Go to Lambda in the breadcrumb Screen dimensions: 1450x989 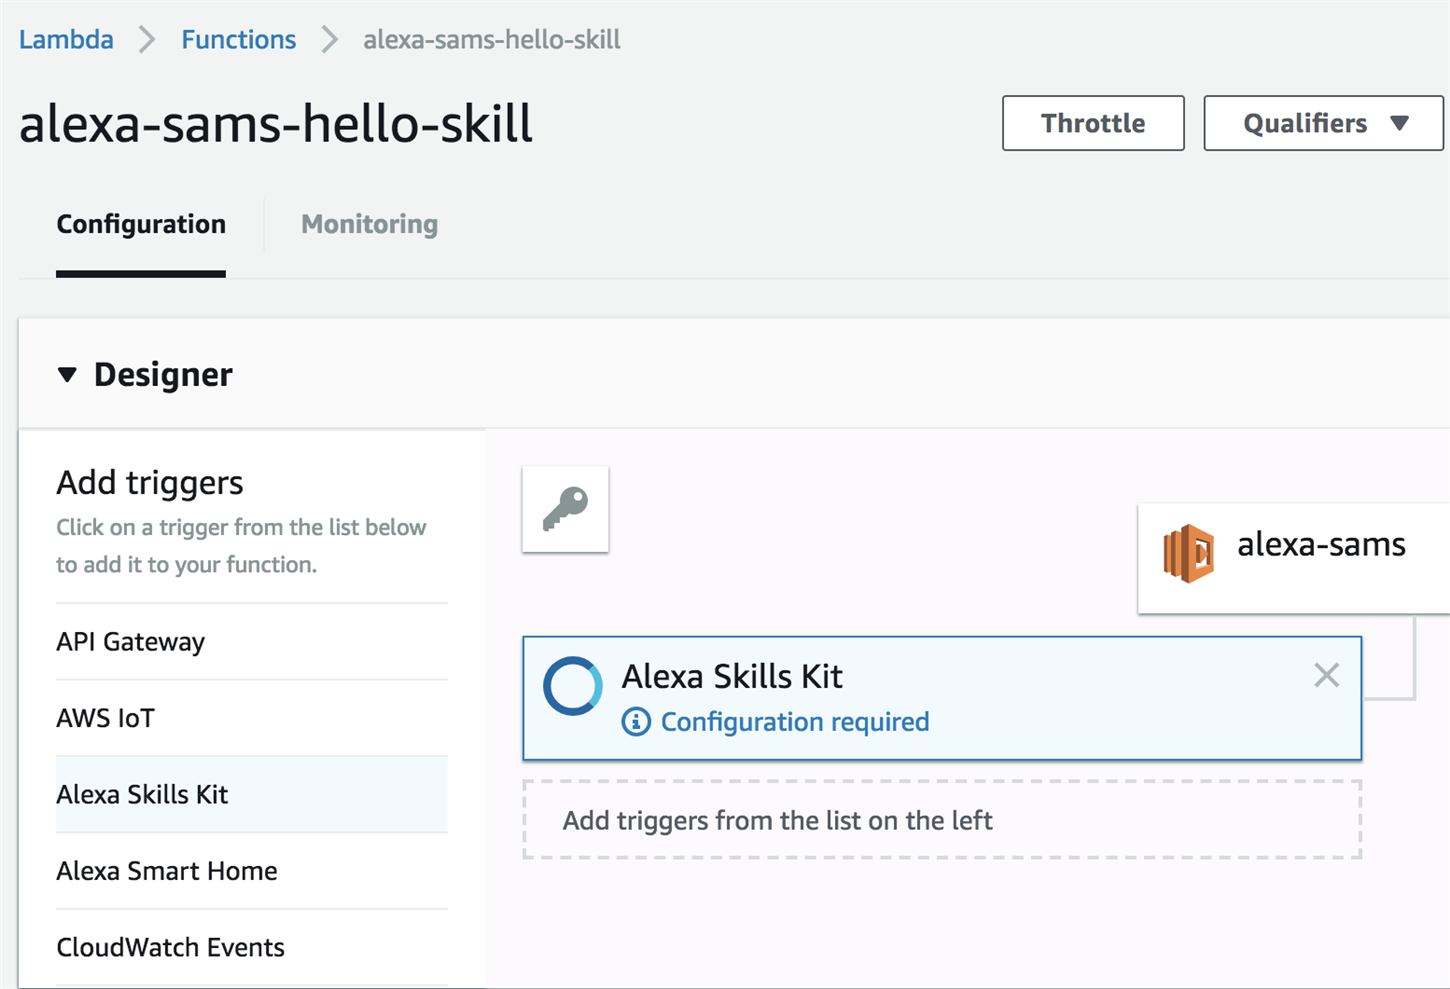click(66, 39)
